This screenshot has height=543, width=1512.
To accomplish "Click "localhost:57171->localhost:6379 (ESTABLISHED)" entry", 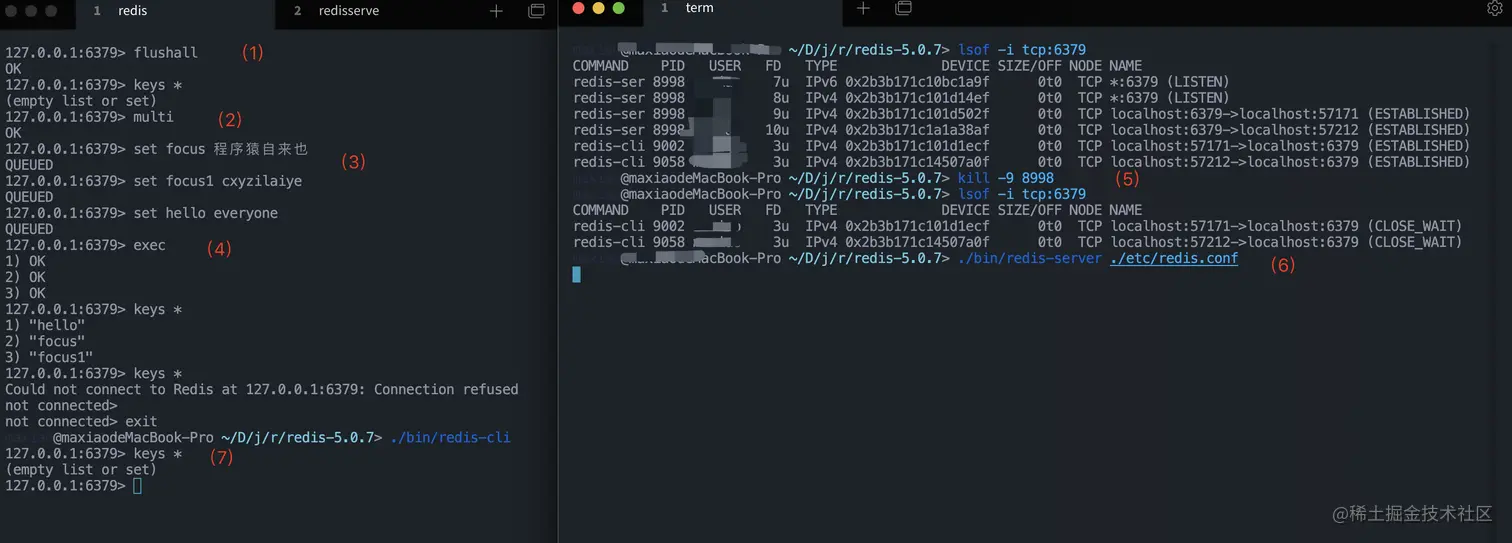I will 1291,145.
